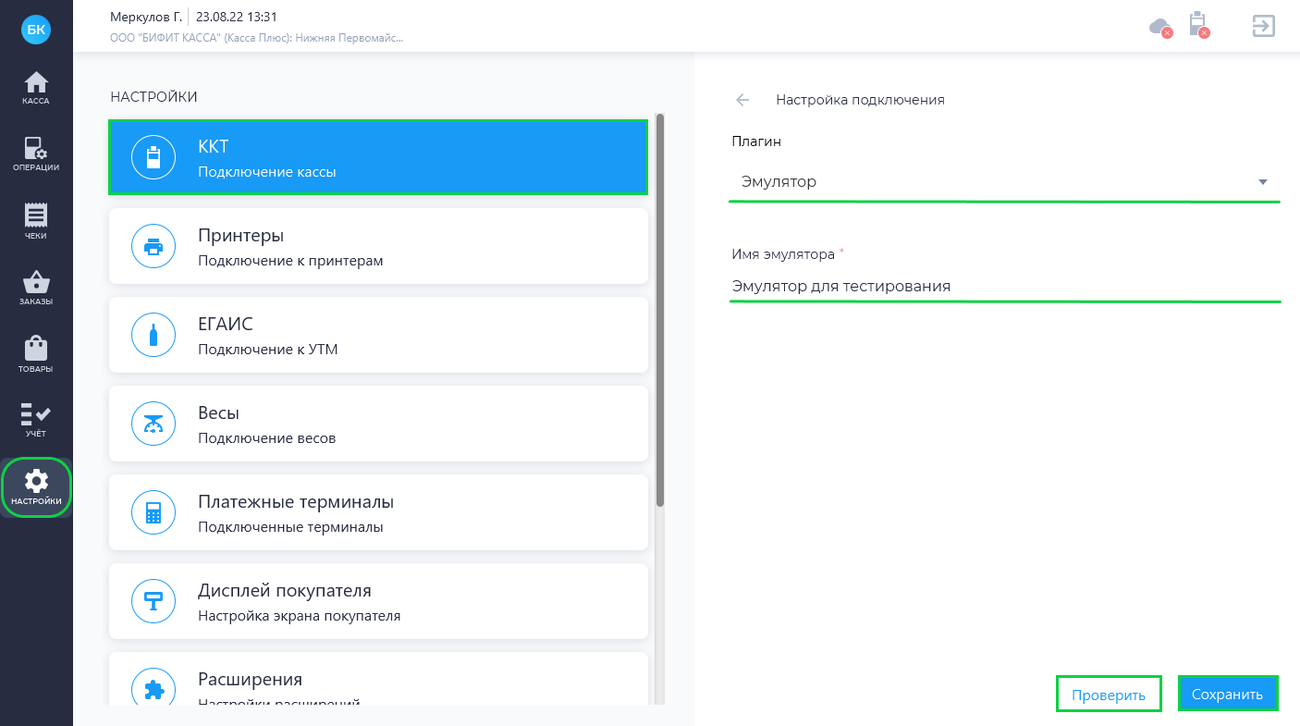Open the Товары shopping bag section
The image size is (1300, 726).
pyautogui.click(x=36, y=355)
